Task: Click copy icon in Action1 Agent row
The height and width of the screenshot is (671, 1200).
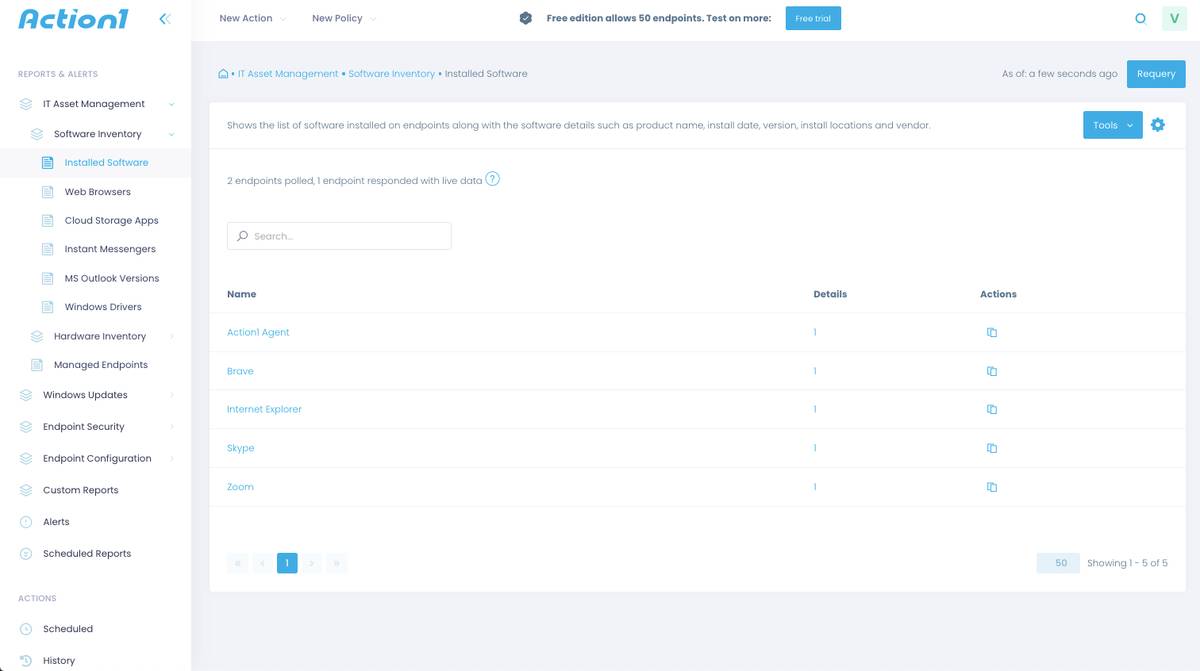Action: click(x=992, y=332)
